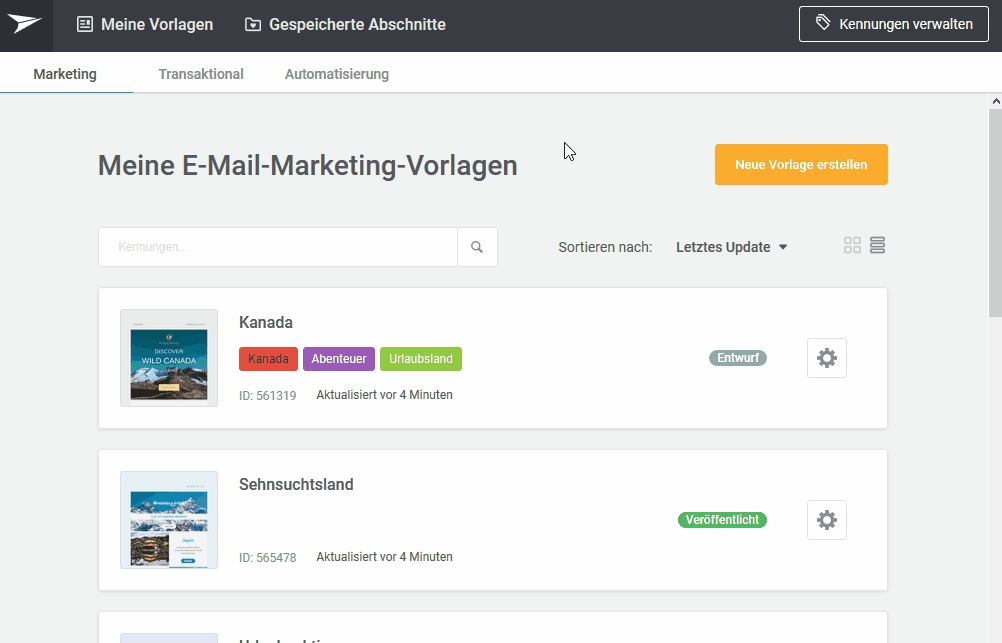Viewport: 1002px width, 643px height.
Task: Select the red Kanada tag
Action: click(x=268, y=359)
